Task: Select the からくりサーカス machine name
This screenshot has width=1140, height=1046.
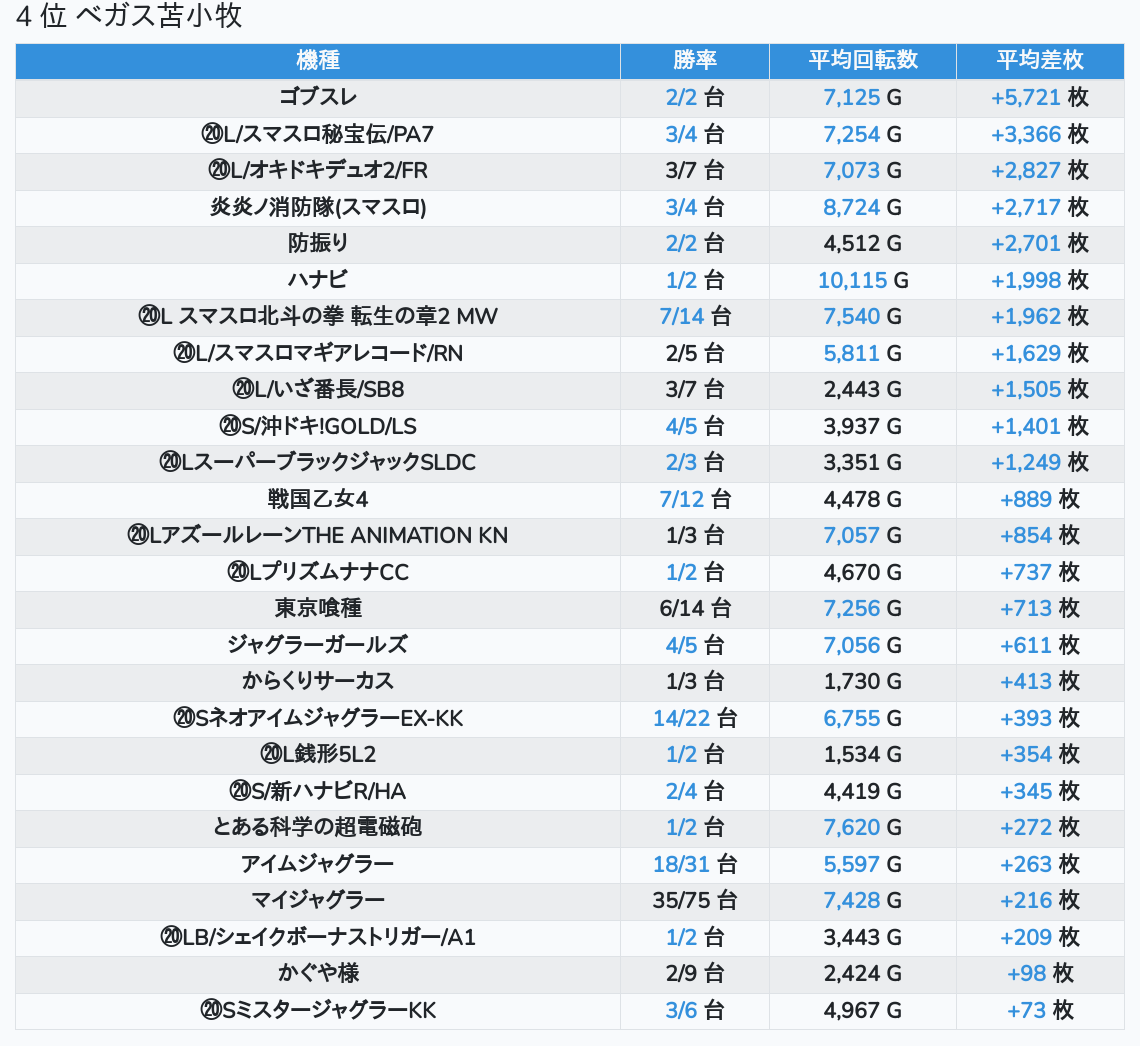Action: click(318, 682)
